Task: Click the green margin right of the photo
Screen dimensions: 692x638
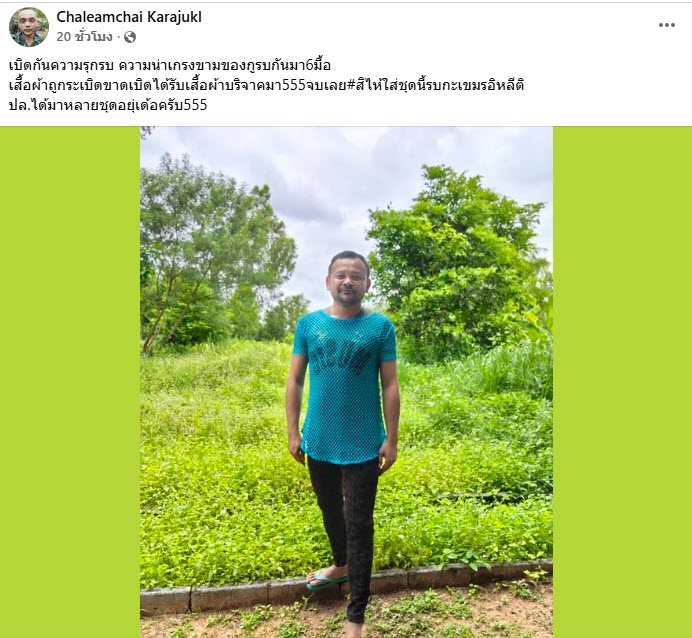Action: click(x=622, y=382)
